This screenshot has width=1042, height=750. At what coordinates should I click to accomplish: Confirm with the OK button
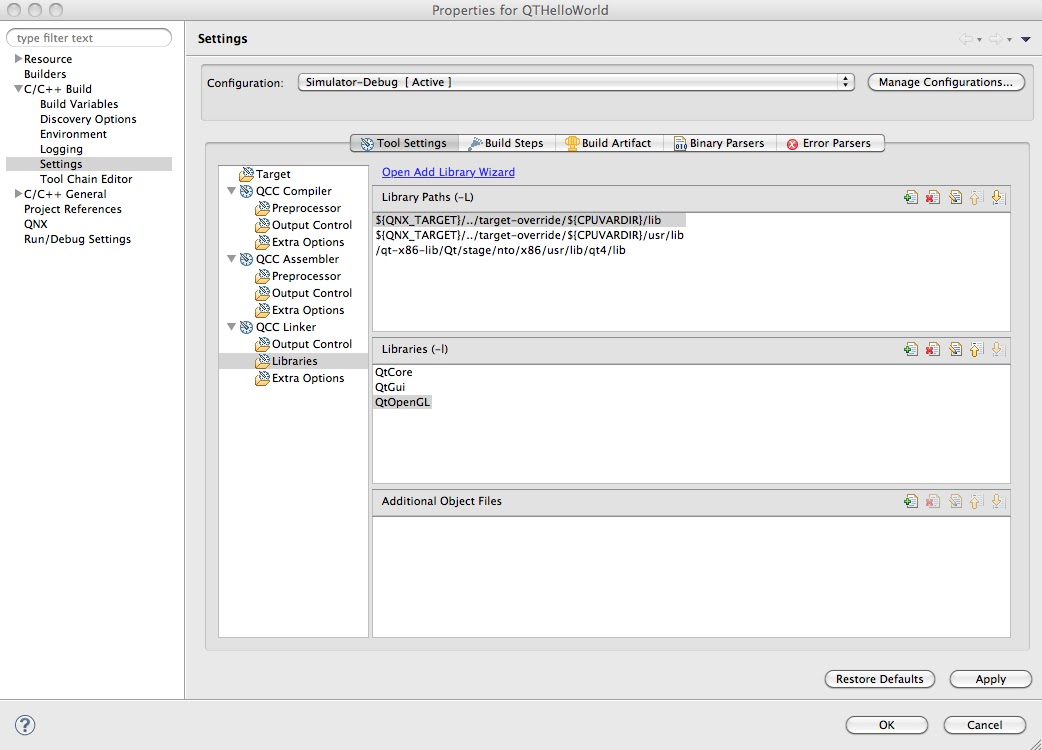[x=886, y=725]
